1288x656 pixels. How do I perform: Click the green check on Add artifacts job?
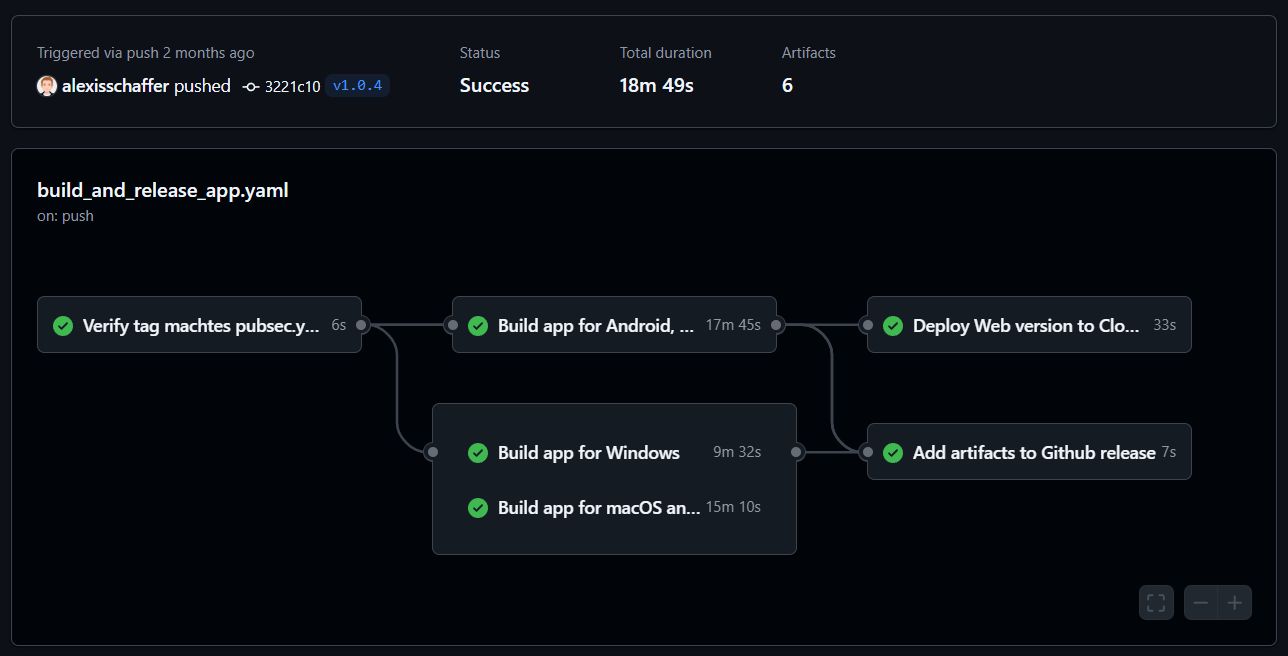coord(892,452)
